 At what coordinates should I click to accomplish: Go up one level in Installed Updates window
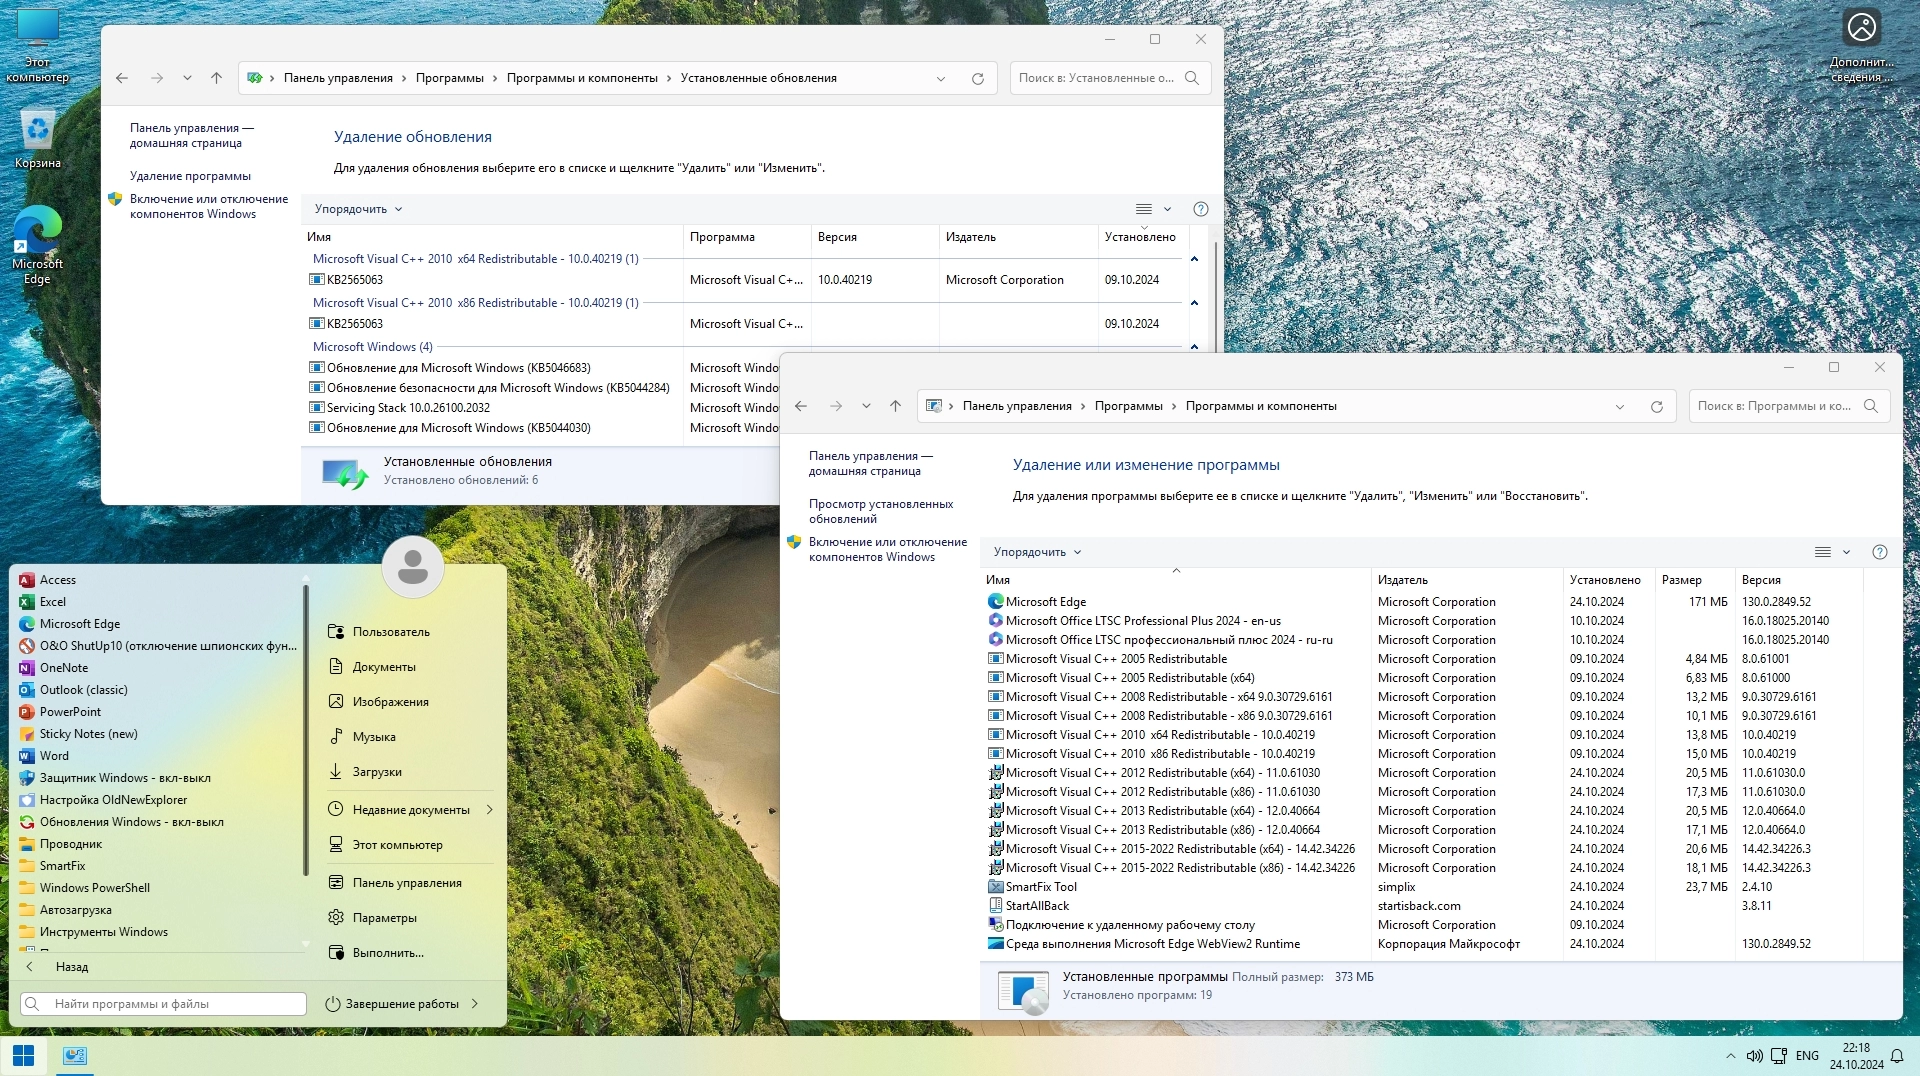(216, 78)
